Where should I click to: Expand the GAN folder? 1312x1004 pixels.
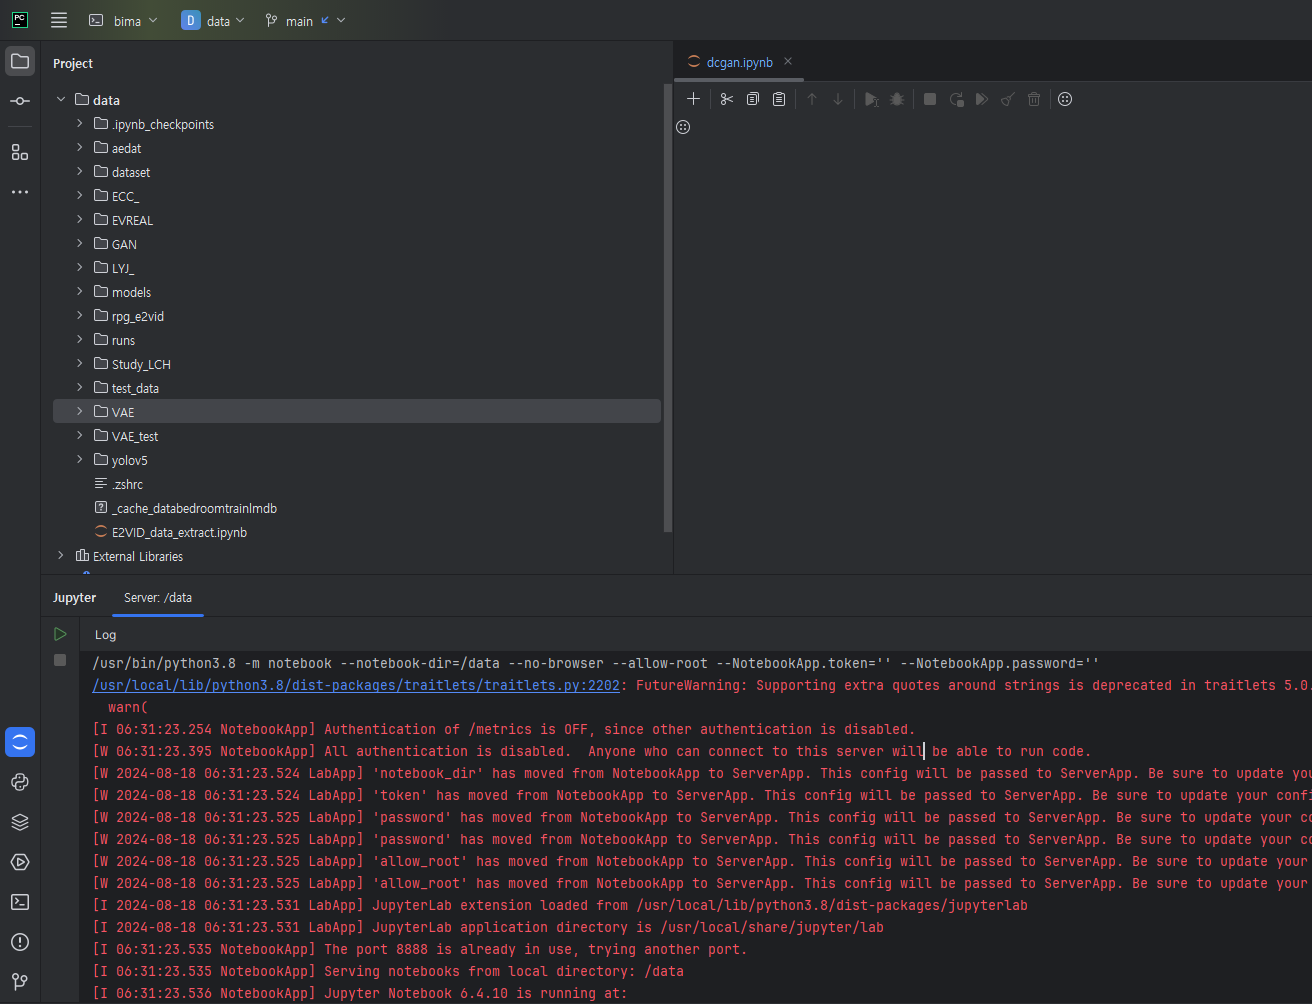(x=80, y=244)
